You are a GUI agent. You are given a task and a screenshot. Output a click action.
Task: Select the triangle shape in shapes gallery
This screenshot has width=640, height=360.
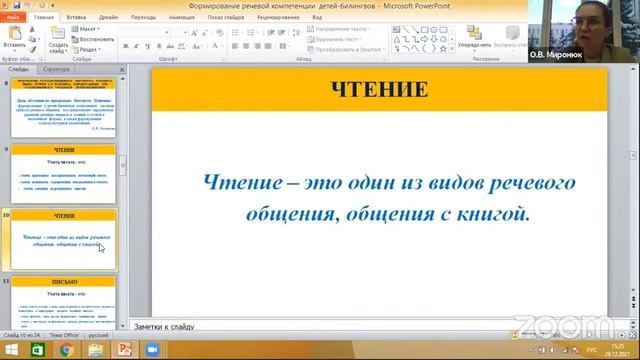coord(396,39)
